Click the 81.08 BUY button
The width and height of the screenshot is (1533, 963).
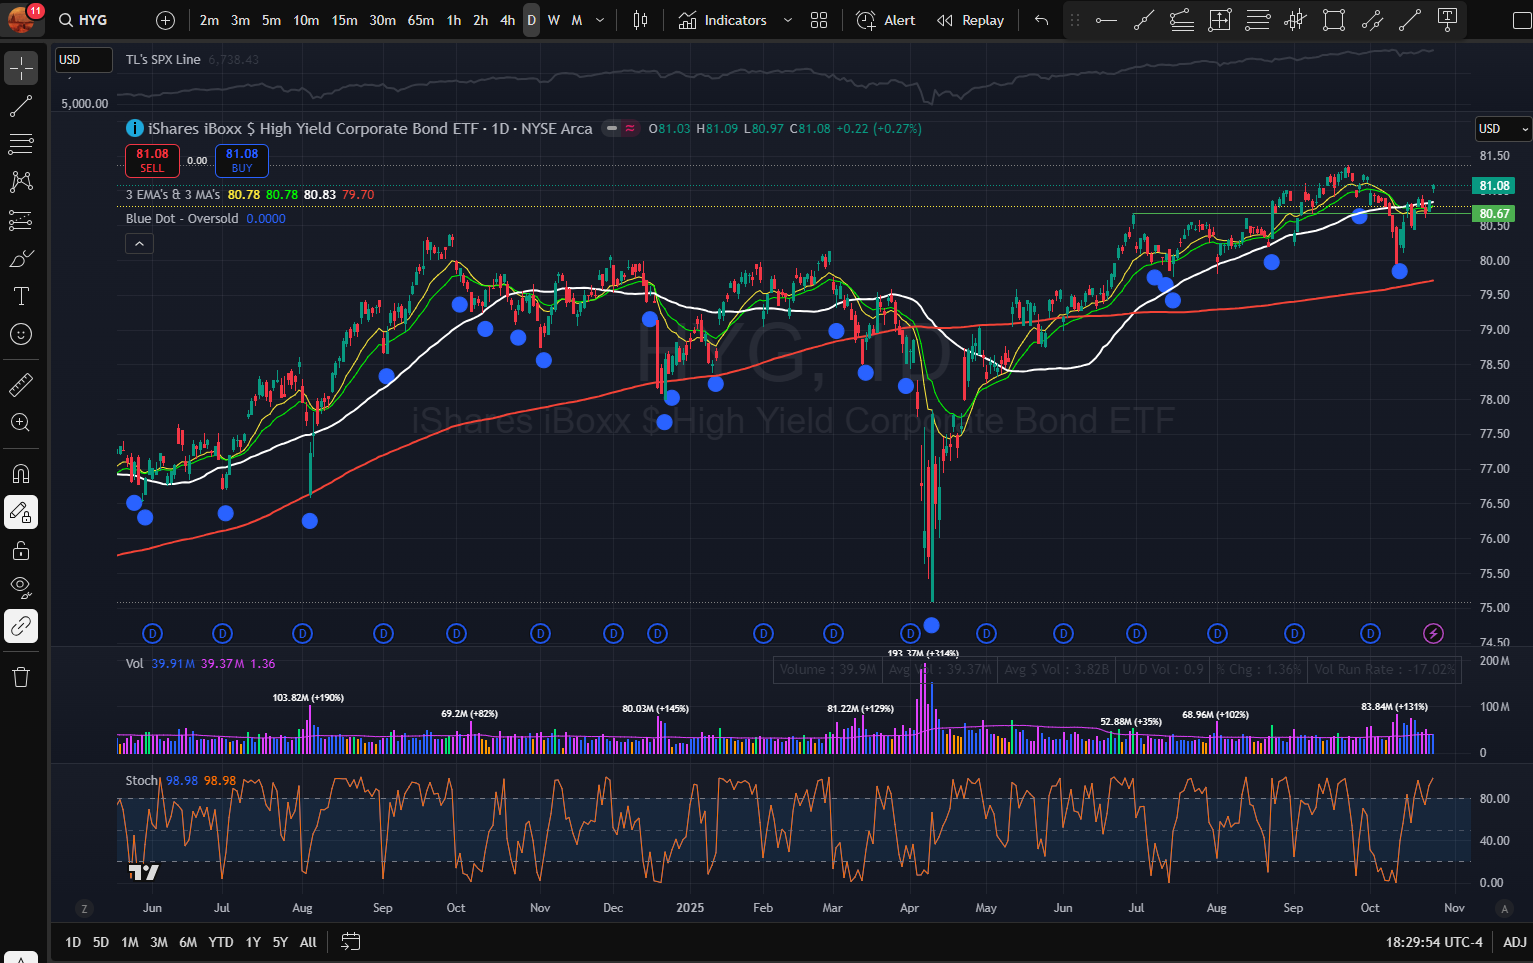point(242,160)
